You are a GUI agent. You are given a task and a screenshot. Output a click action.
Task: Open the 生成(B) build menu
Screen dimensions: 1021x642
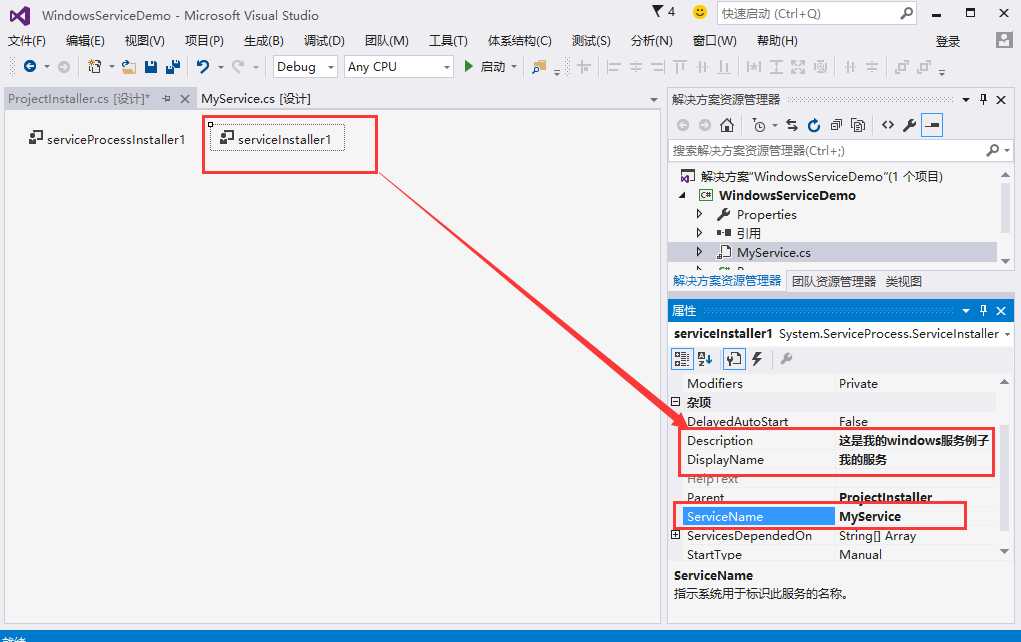[x=264, y=40]
